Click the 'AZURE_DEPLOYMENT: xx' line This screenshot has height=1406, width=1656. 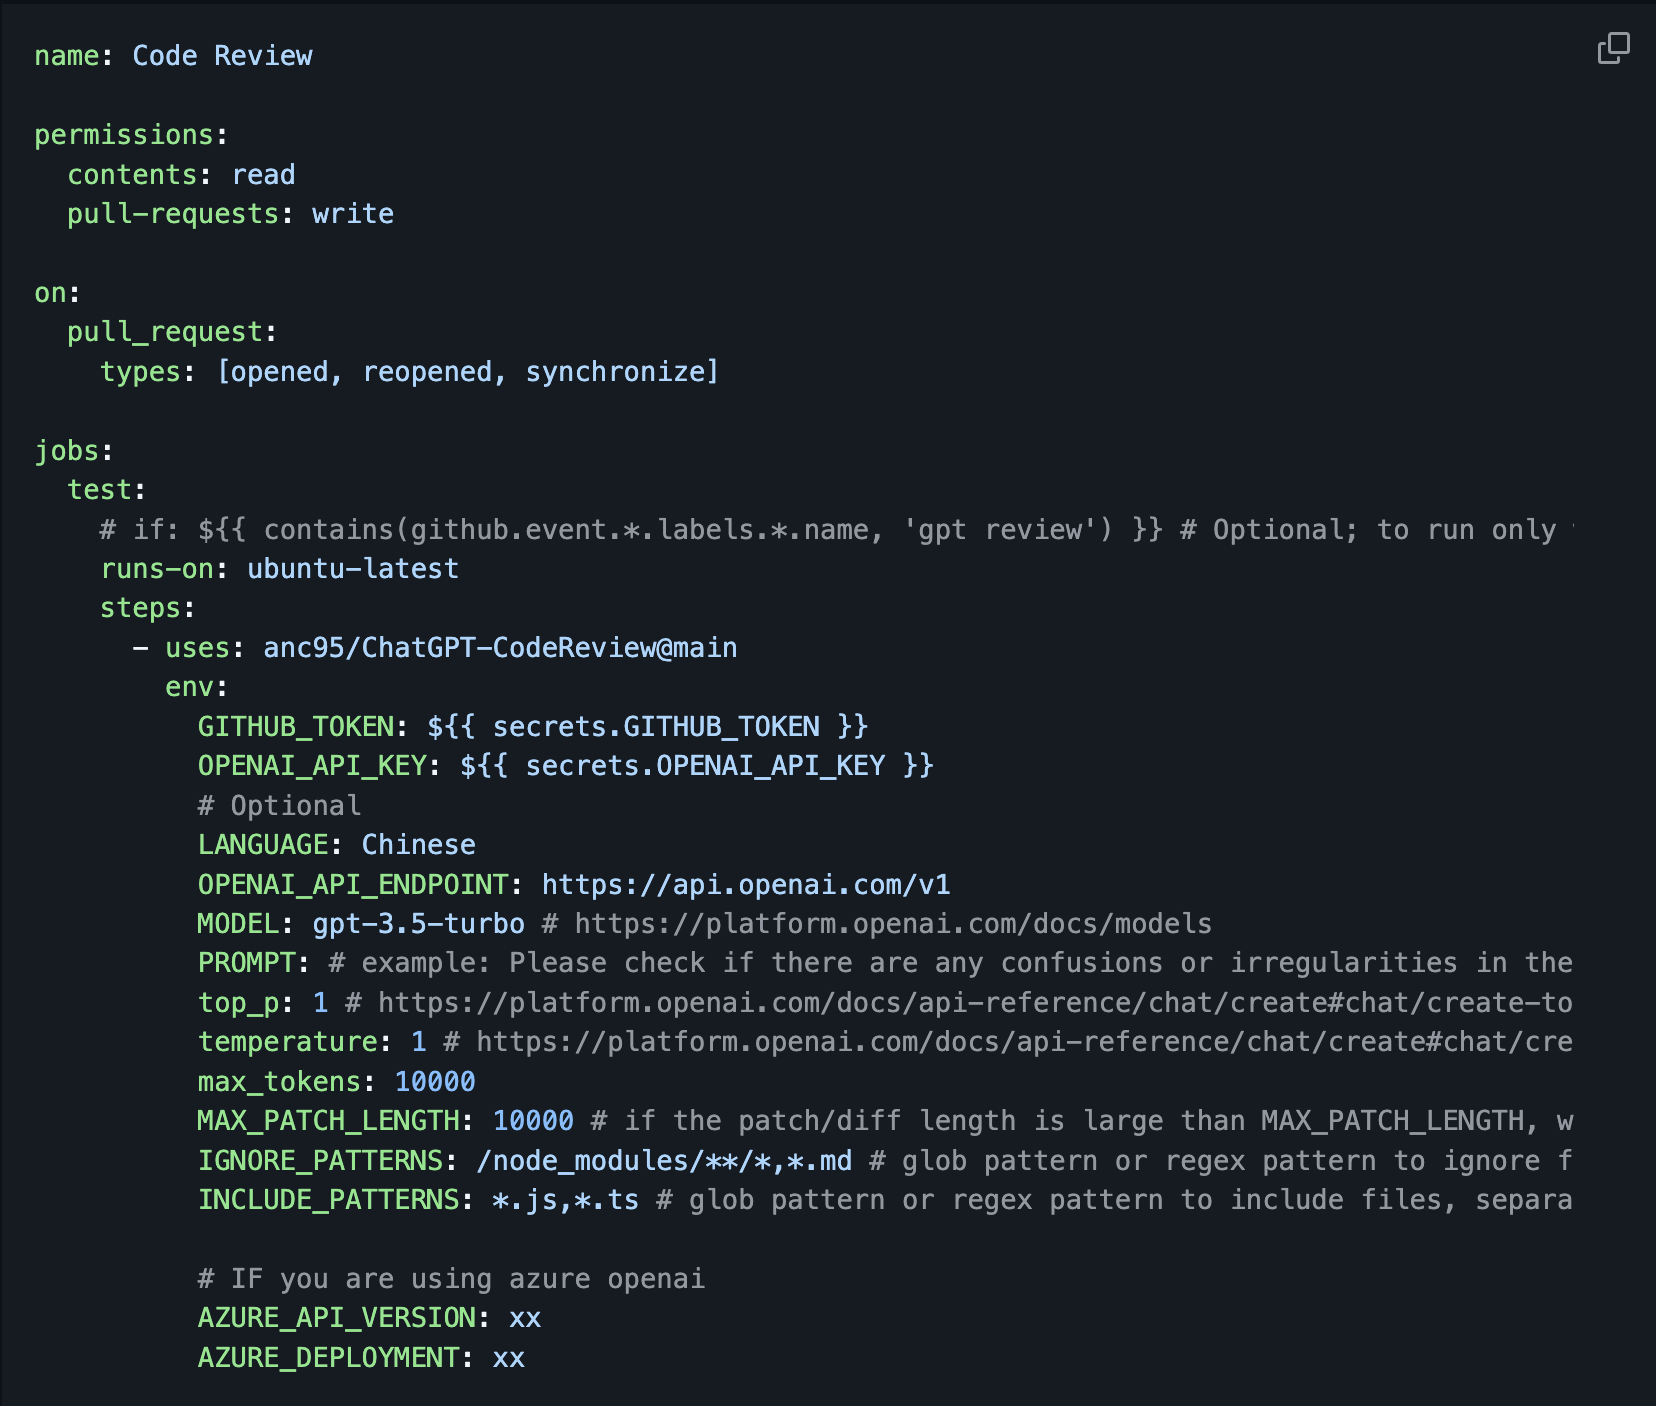pos(361,1358)
